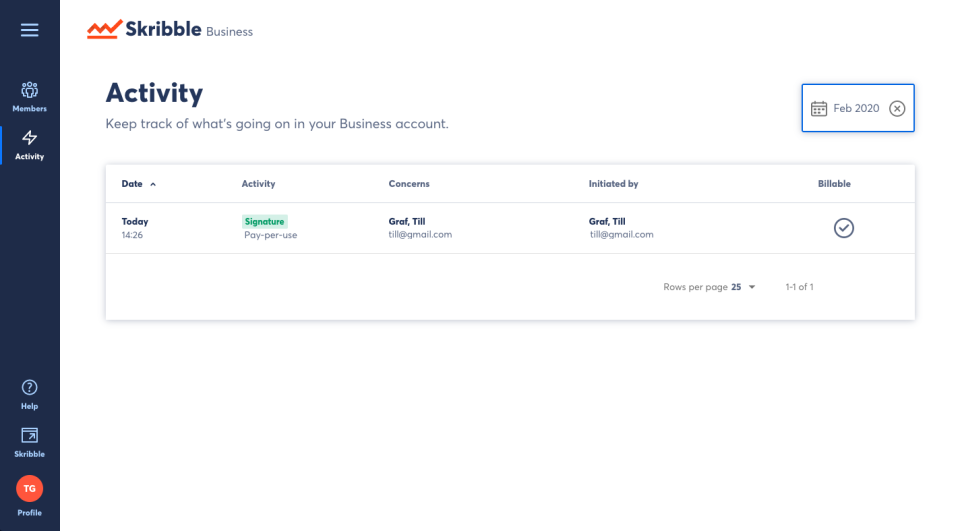This screenshot has height=531, width=960.
Task: Click the Members people icon
Action: click(30, 90)
